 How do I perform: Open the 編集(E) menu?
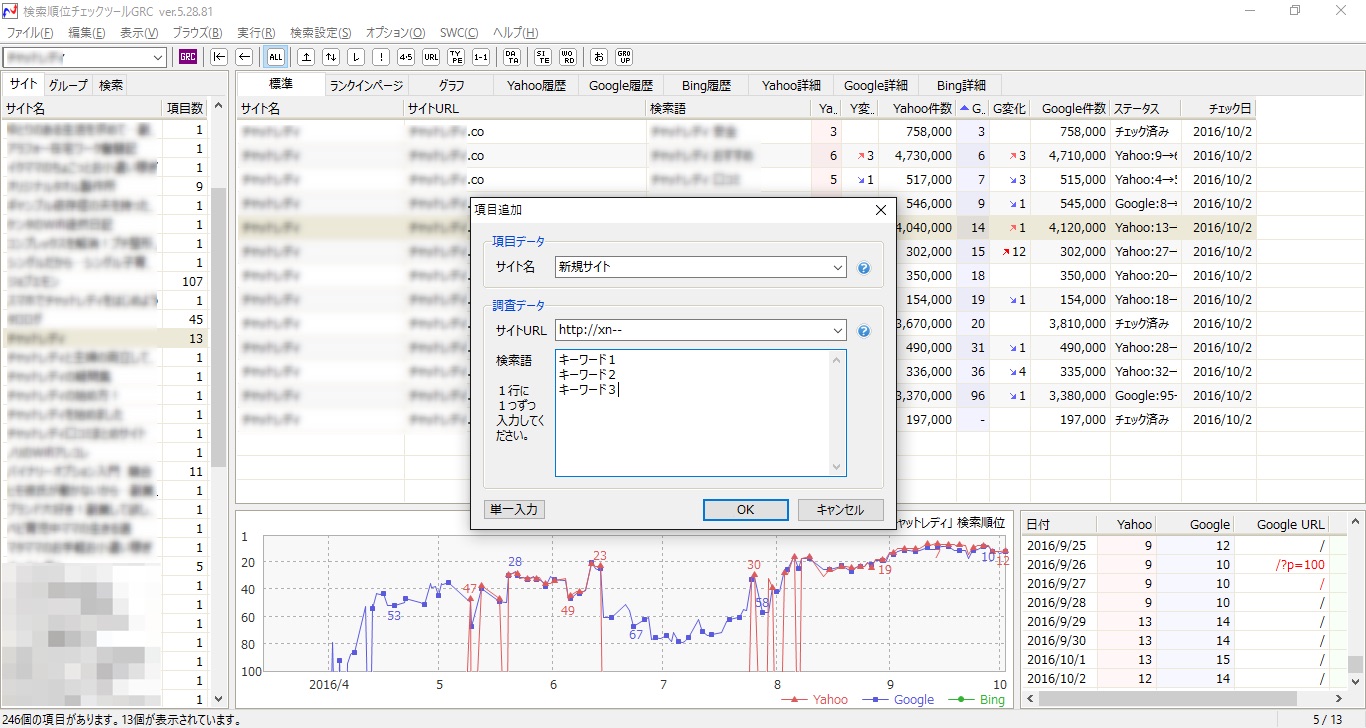pyautogui.click(x=86, y=33)
